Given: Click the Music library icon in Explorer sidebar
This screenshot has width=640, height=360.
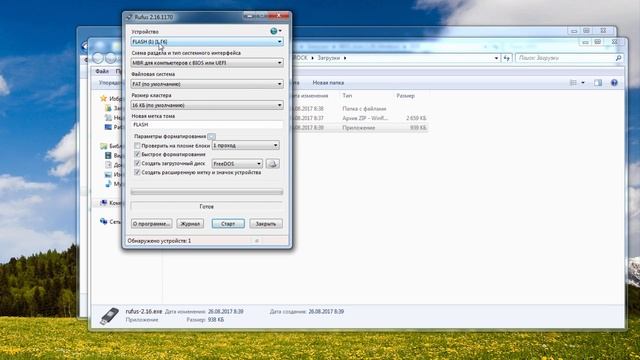Looking at the screenshot, I should [108, 184].
